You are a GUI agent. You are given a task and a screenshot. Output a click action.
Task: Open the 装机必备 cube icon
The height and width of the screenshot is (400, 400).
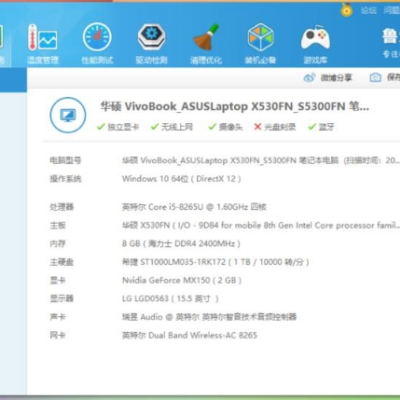point(260,43)
